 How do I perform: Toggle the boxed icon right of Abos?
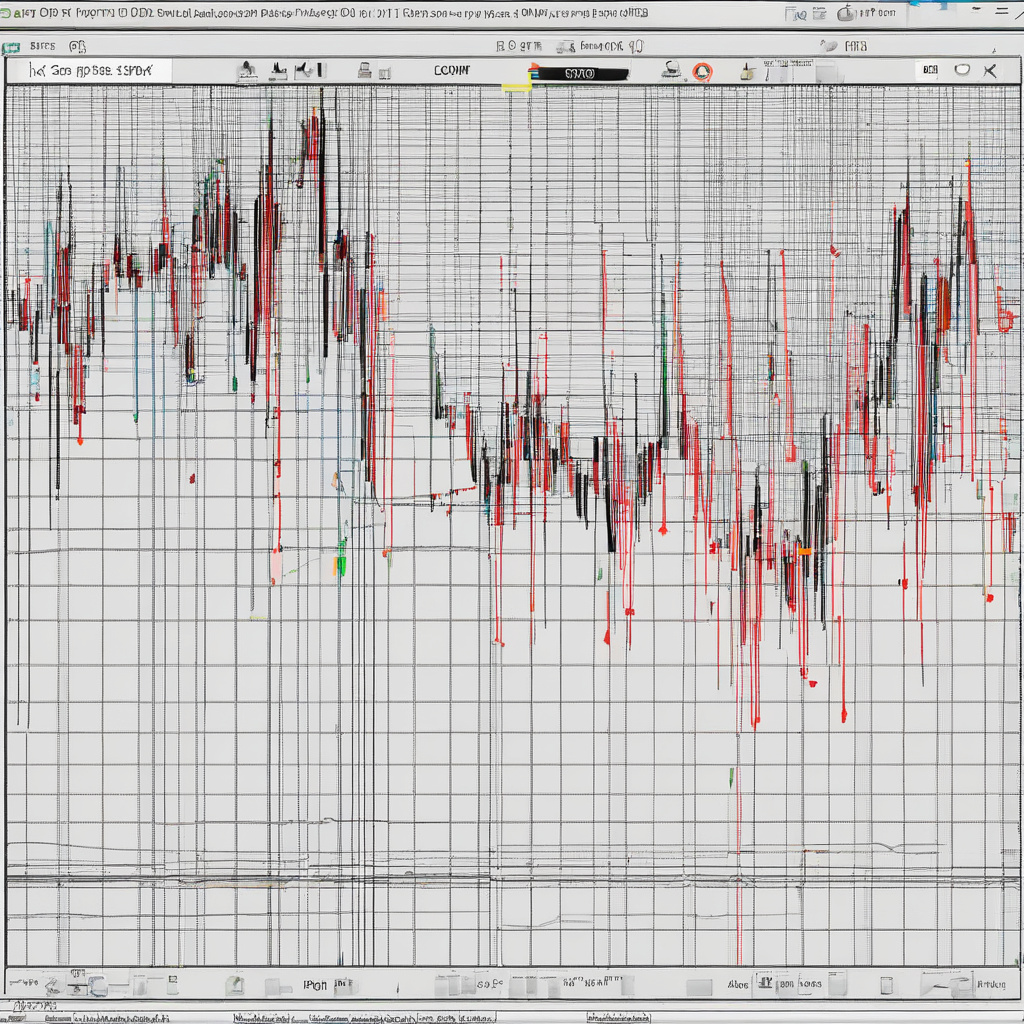(764, 984)
